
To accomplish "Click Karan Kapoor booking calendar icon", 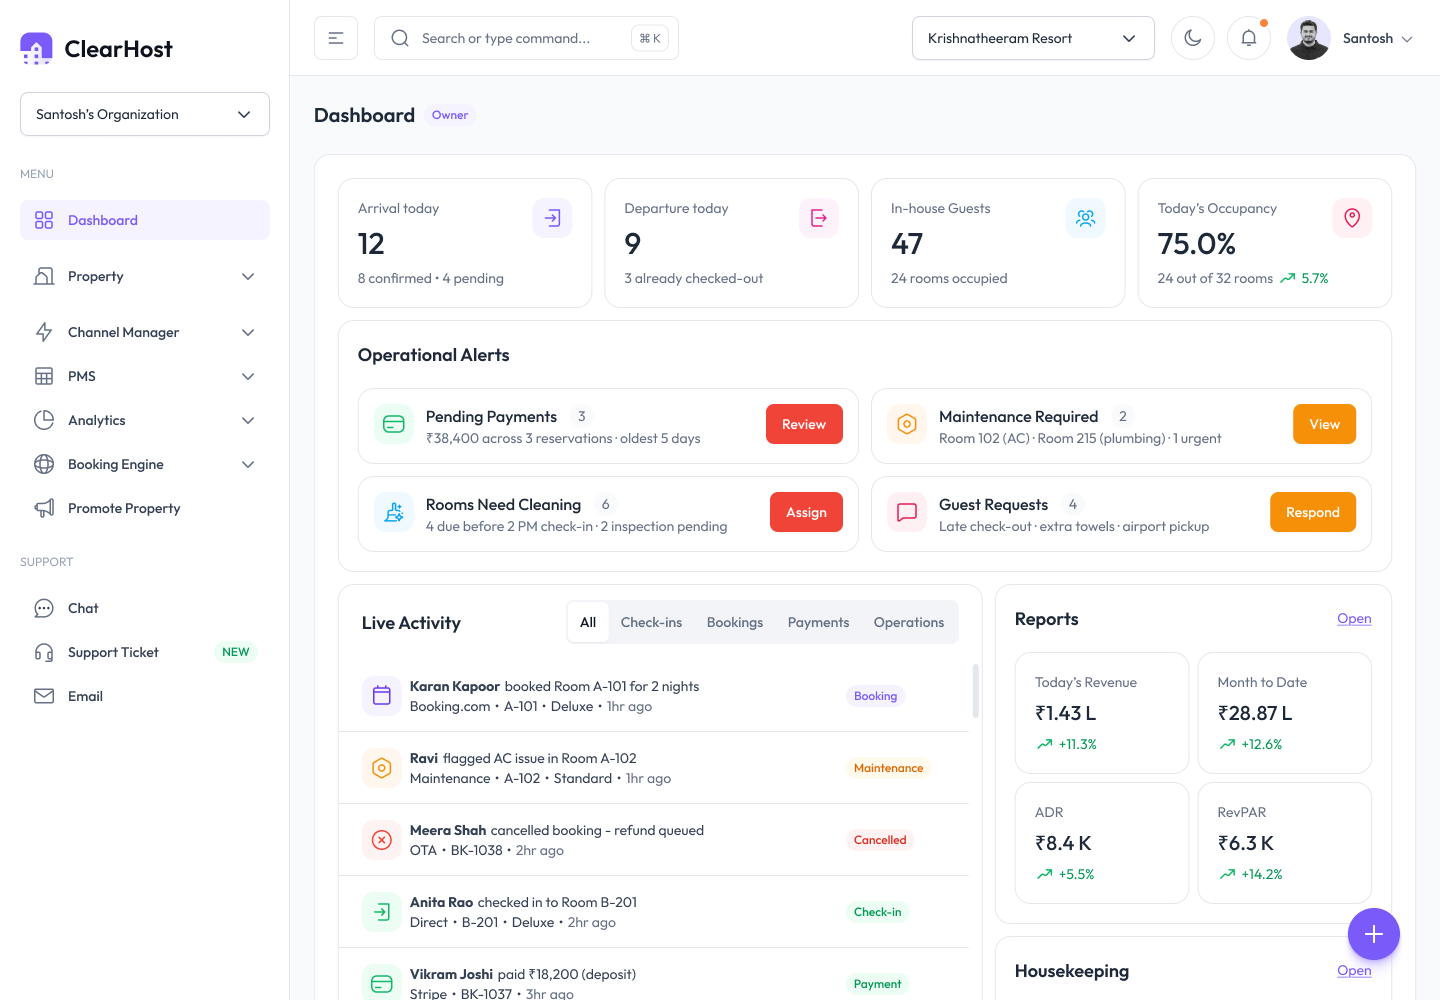I will [382, 696].
